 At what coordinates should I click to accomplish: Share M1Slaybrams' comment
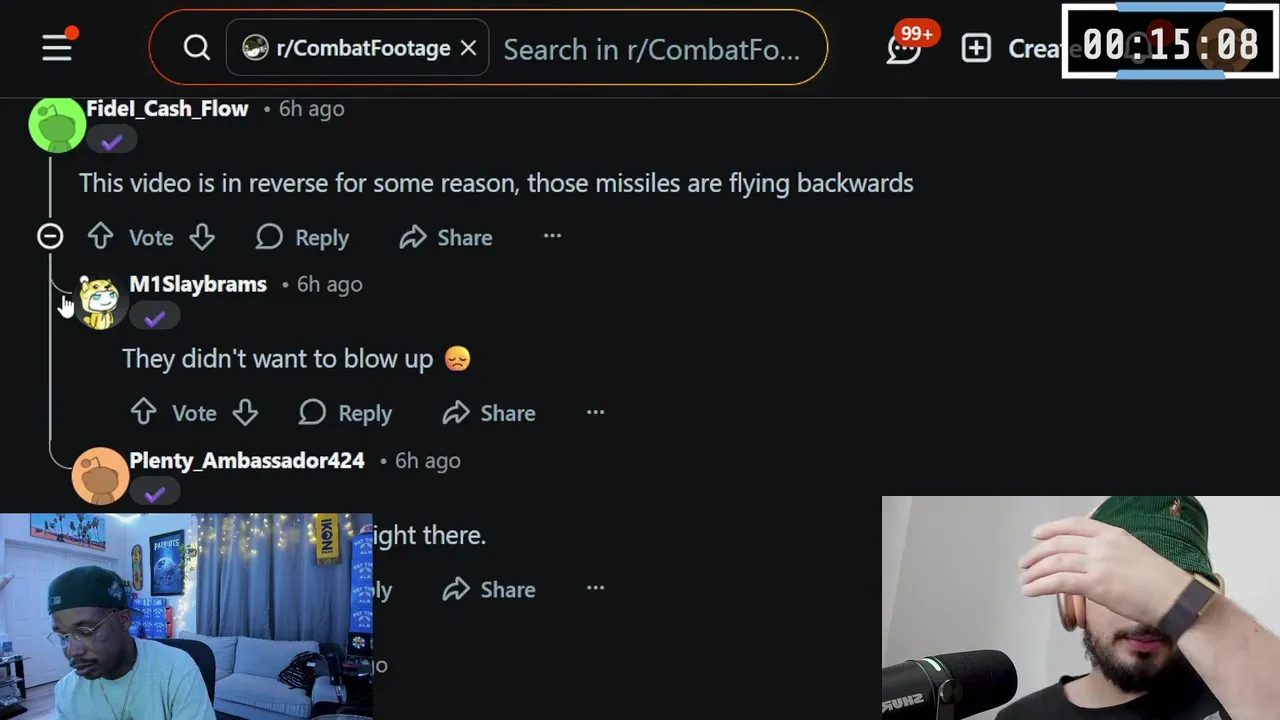(488, 412)
